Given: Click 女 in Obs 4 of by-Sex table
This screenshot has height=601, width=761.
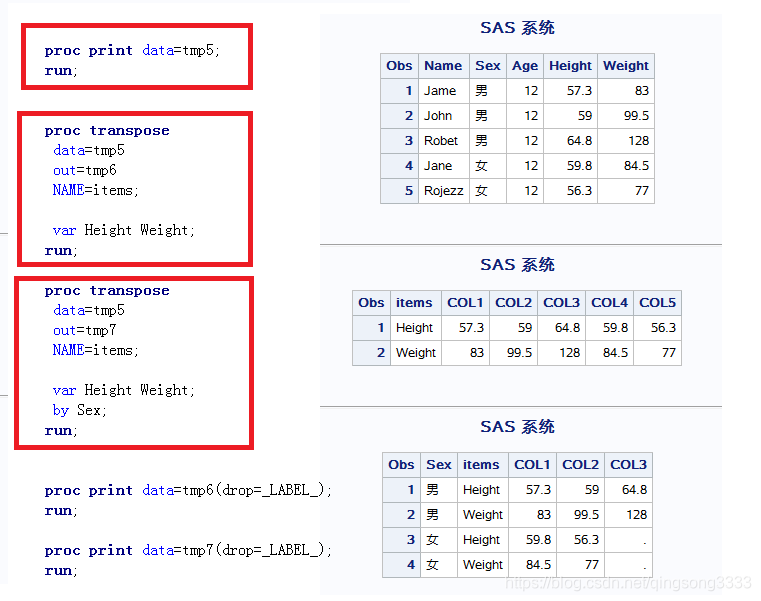Looking at the screenshot, I should click(439, 565).
